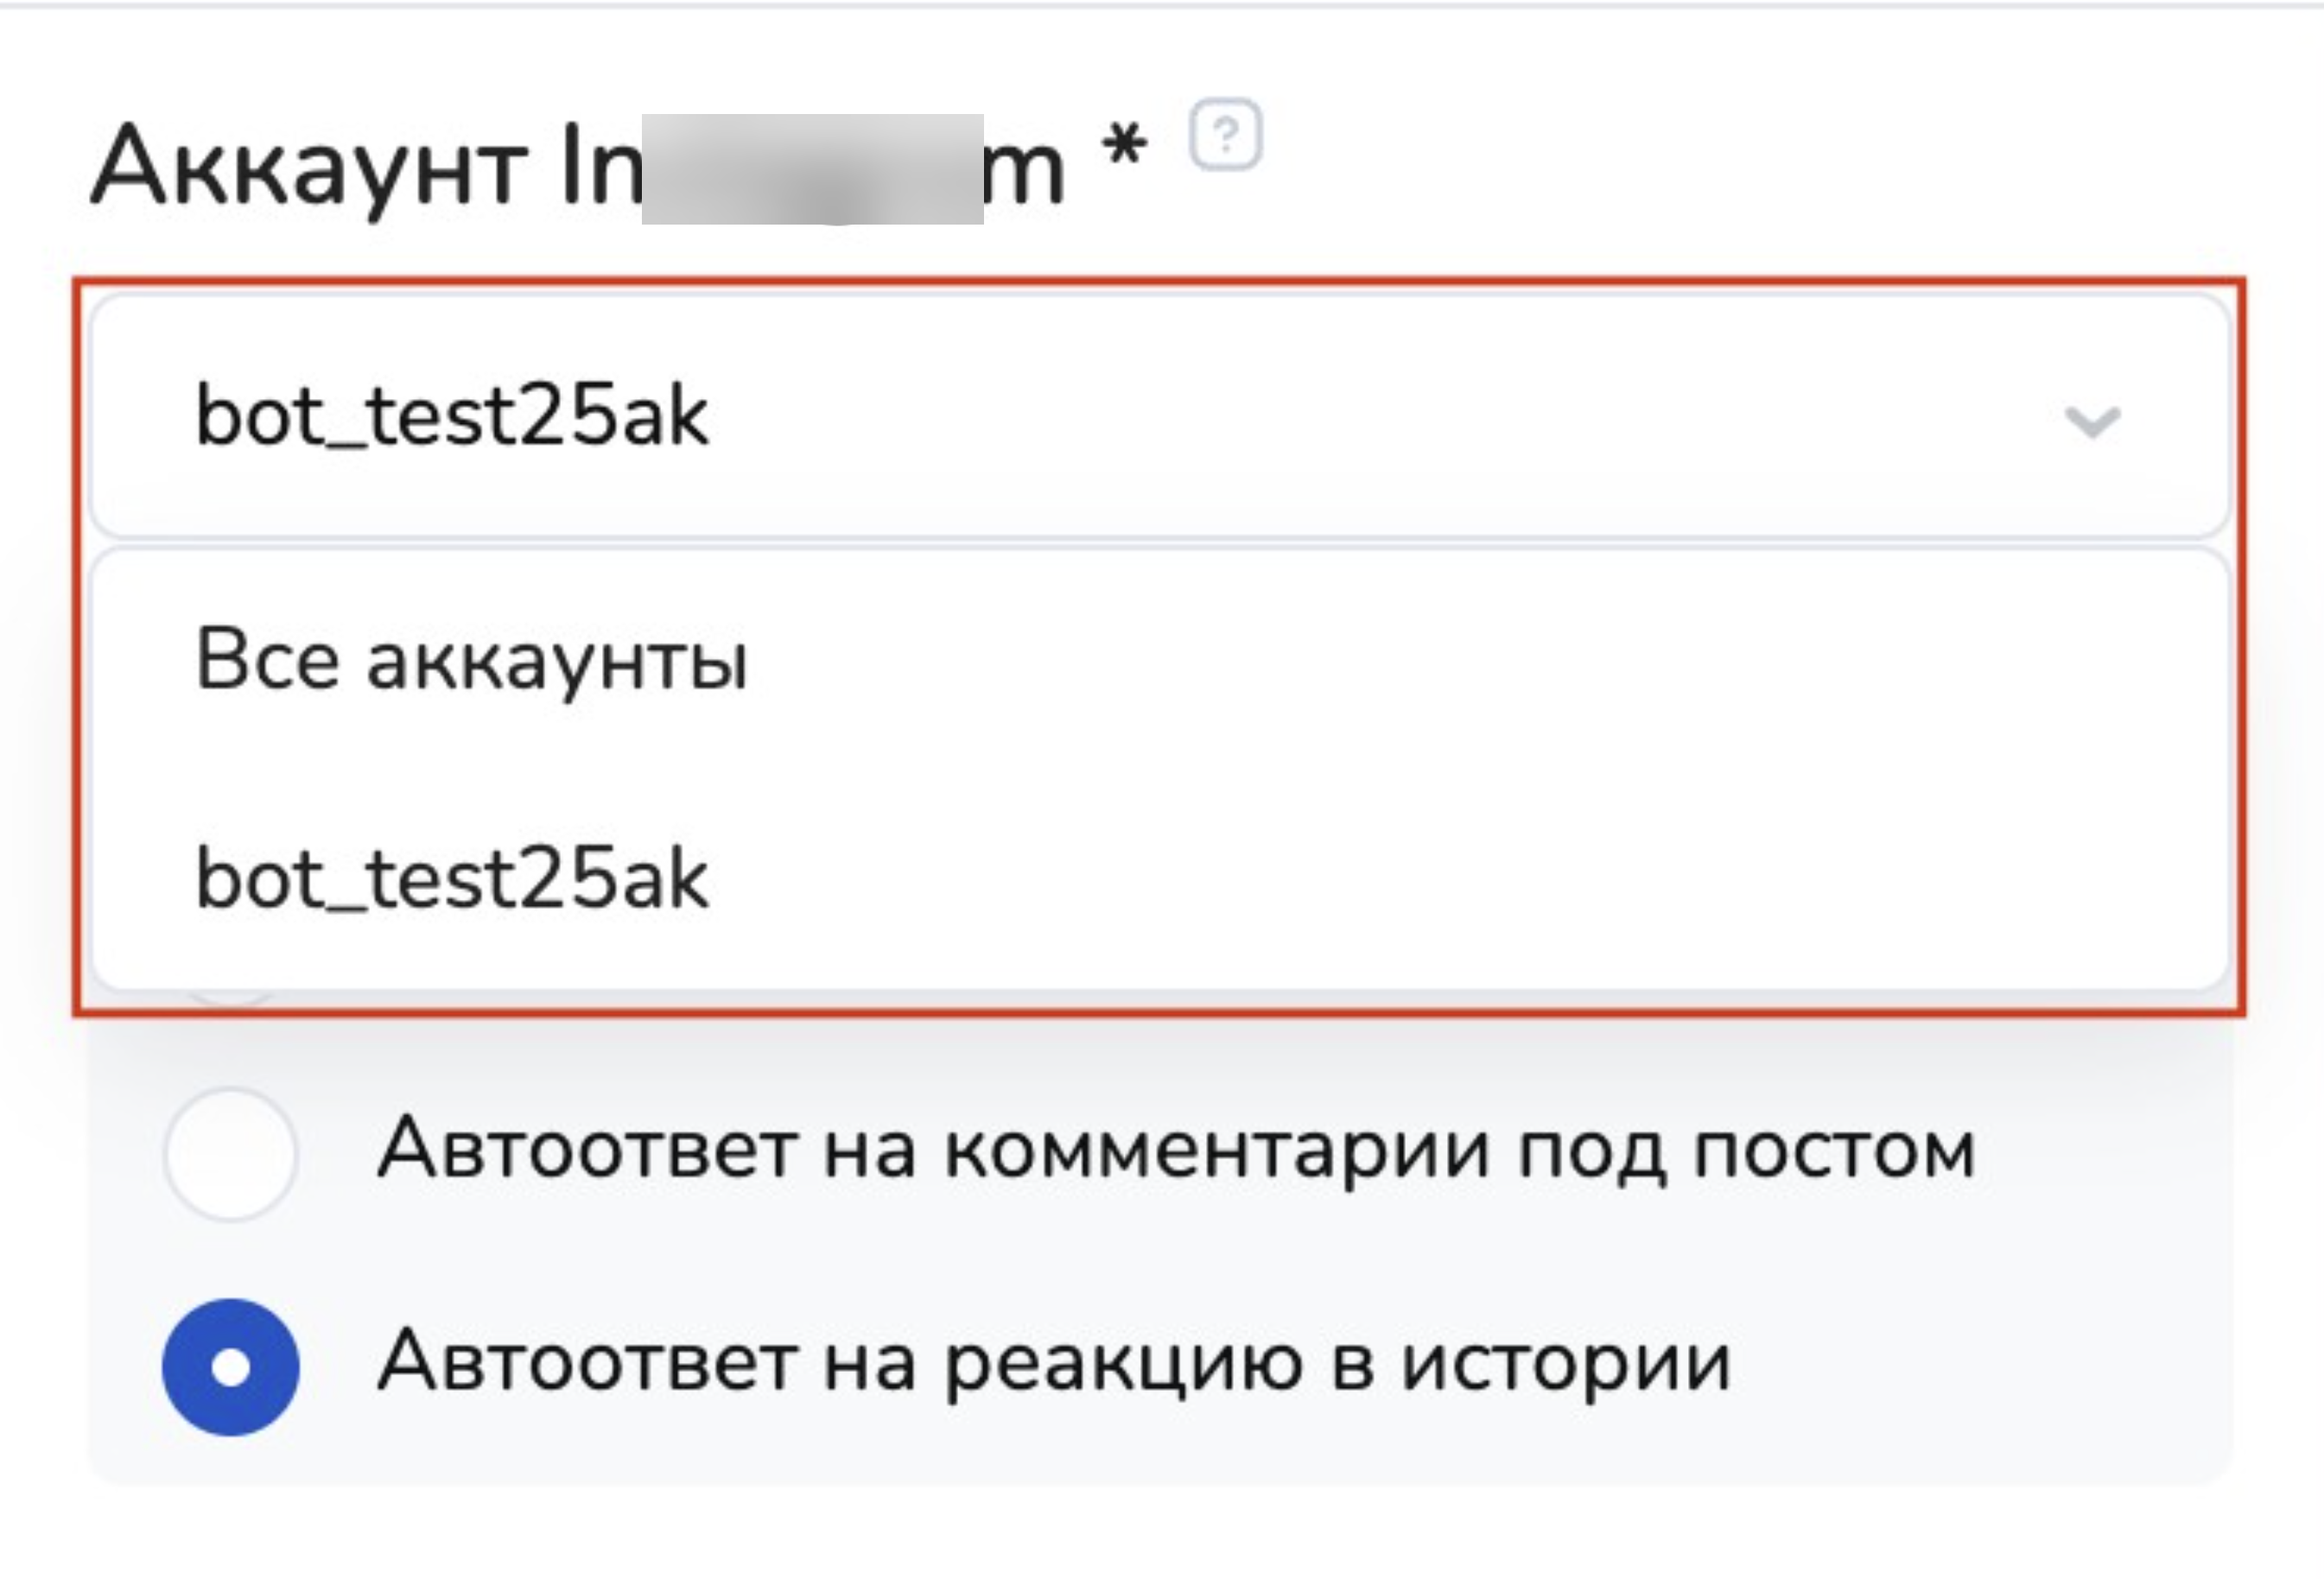Click the blurred part of the account heading
This screenshot has width=2324, height=1579.
coord(812,168)
